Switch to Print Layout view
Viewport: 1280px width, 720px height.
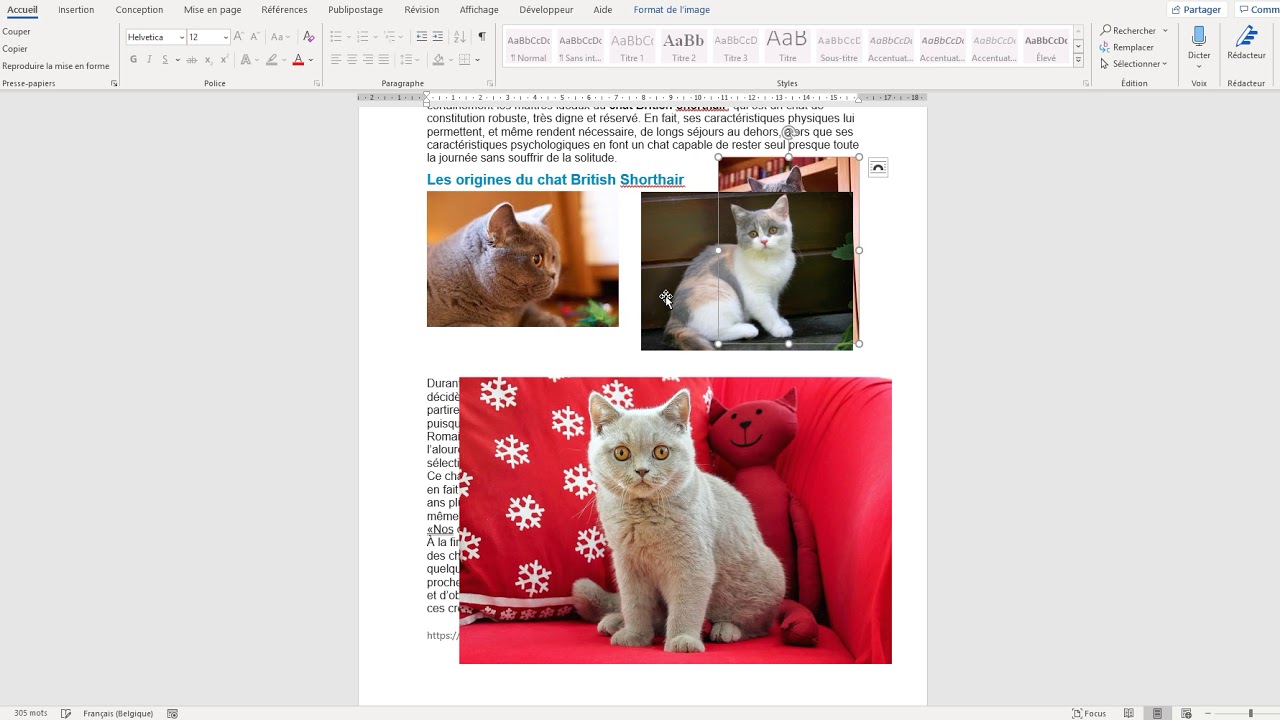1157,713
